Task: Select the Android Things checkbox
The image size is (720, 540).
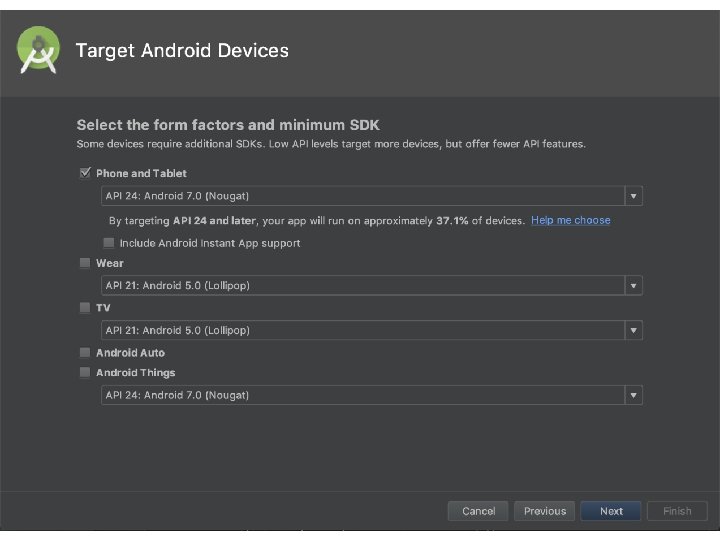Action: click(84, 372)
